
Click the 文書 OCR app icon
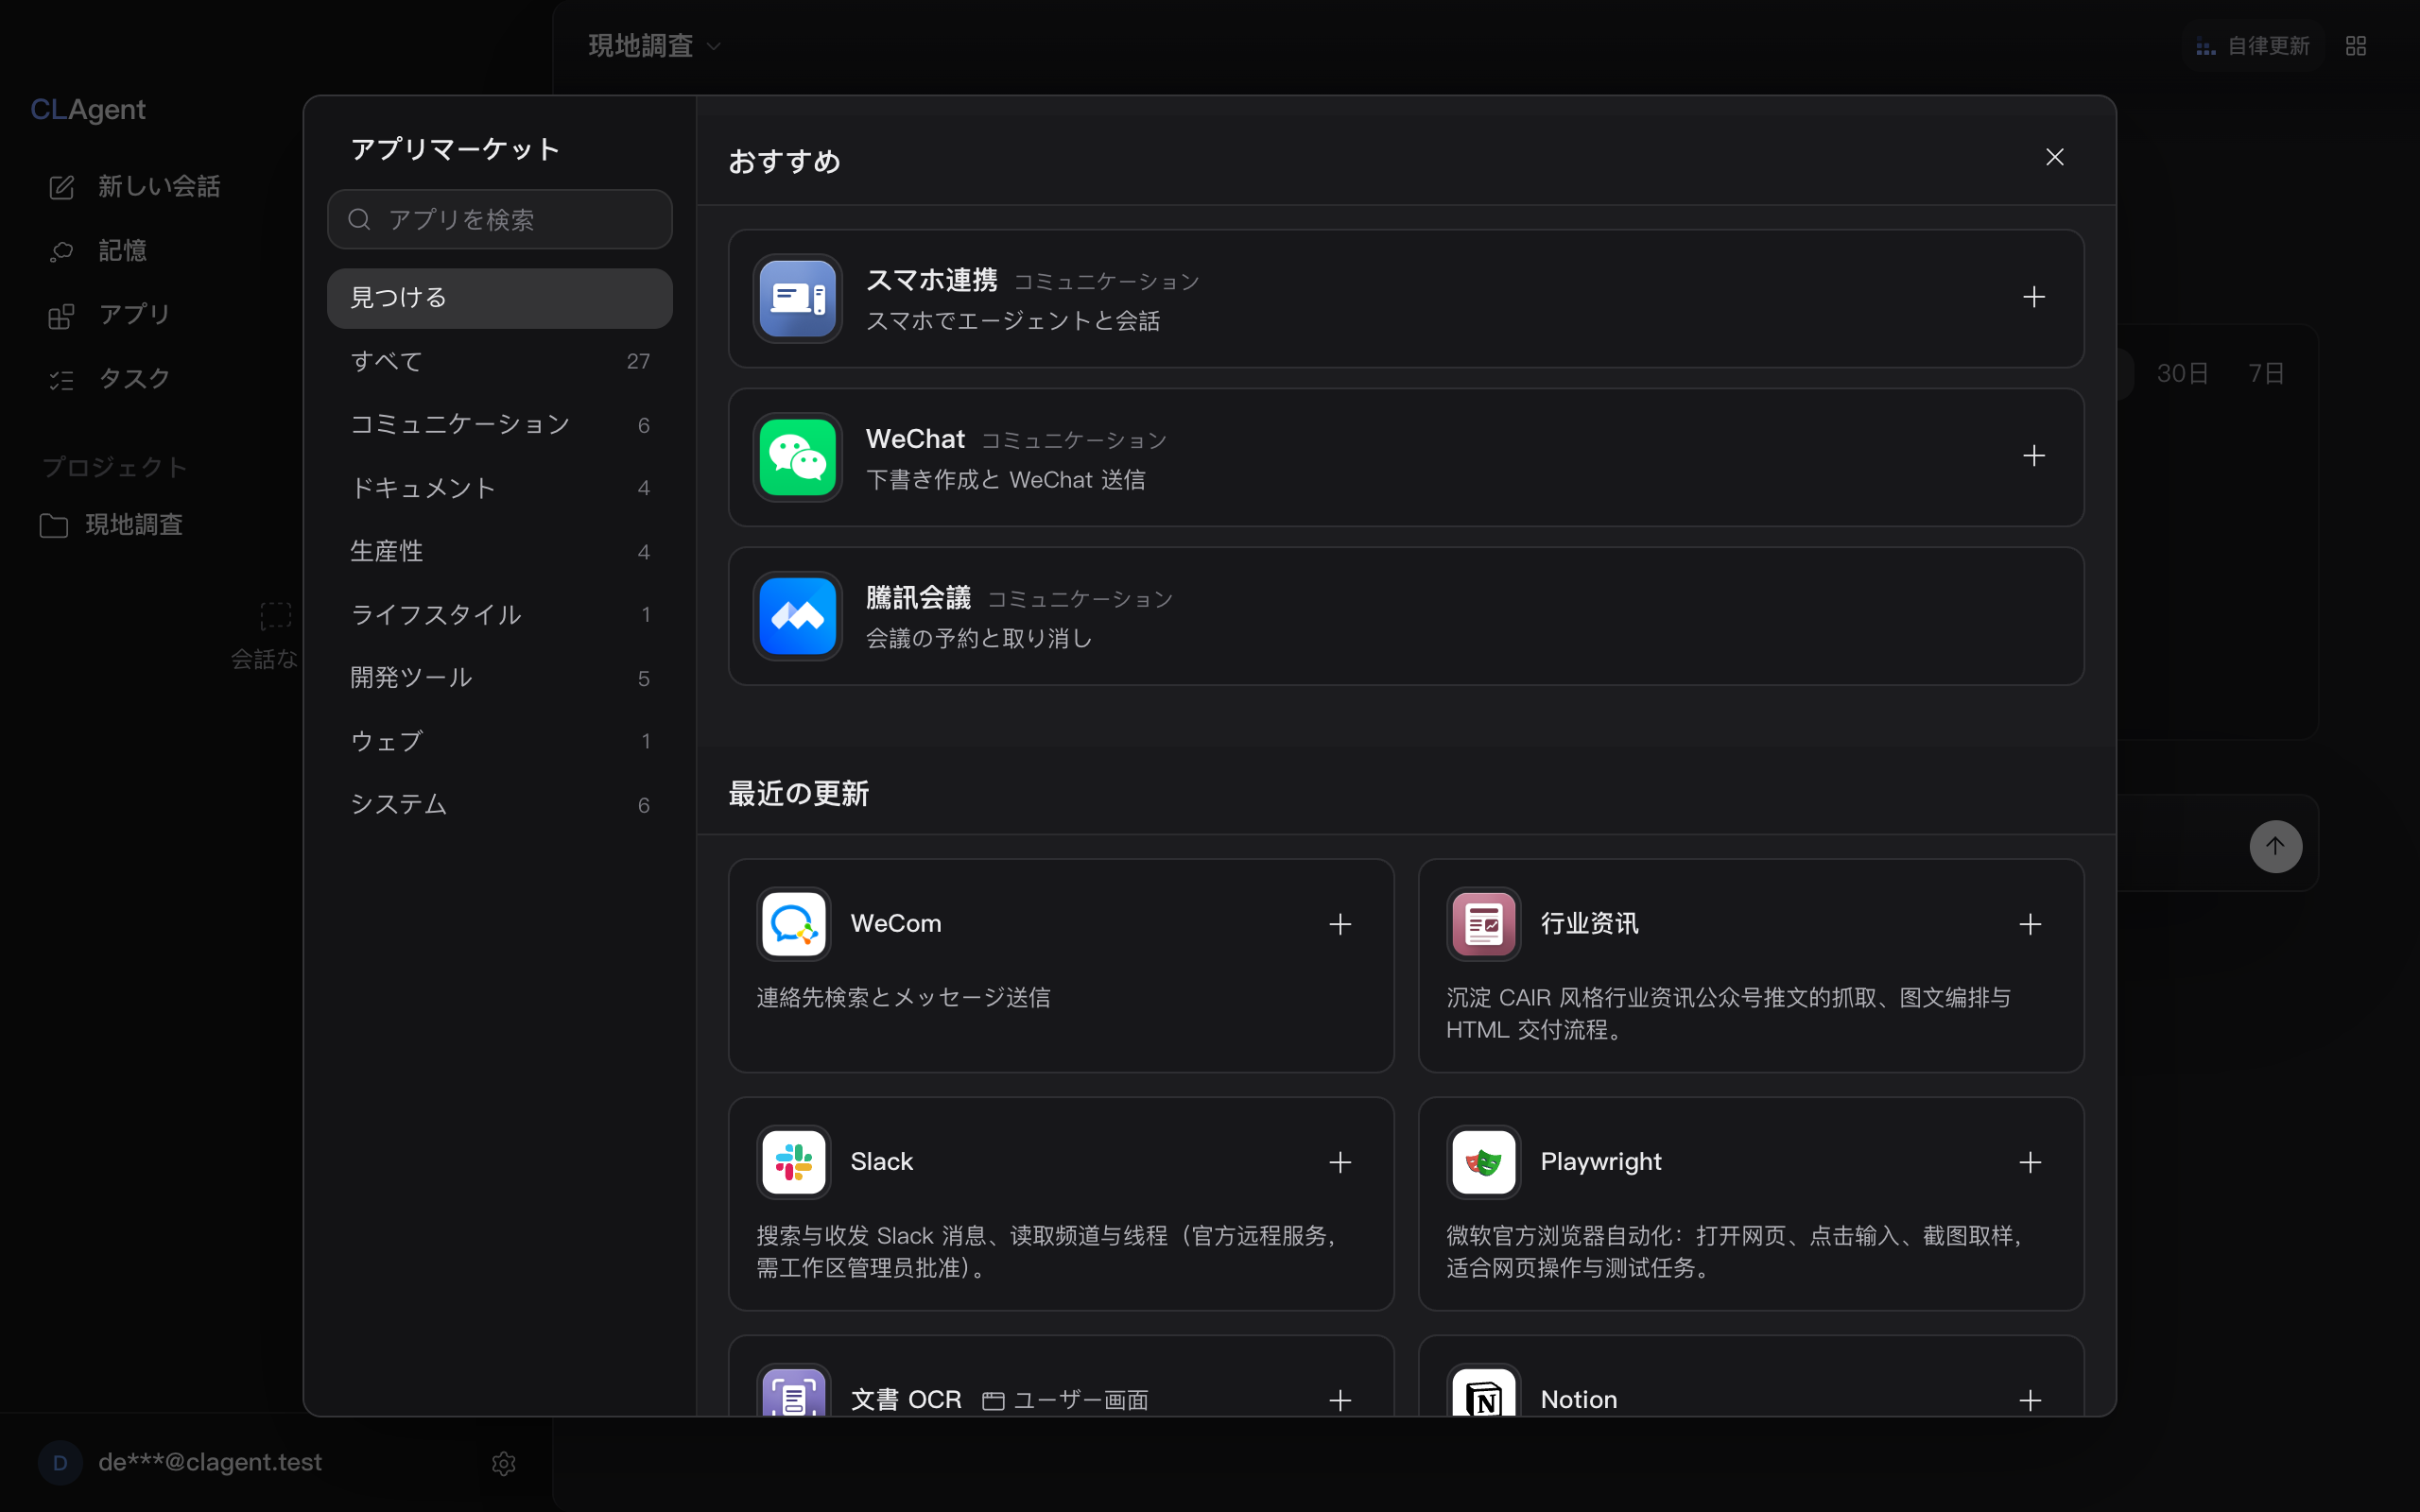[794, 1392]
